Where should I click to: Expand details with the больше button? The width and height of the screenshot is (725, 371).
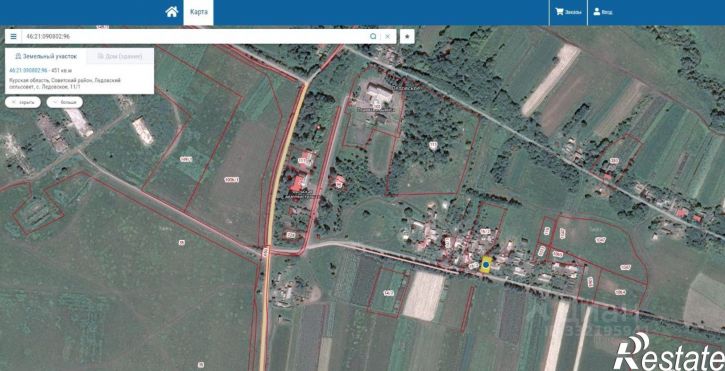65,102
